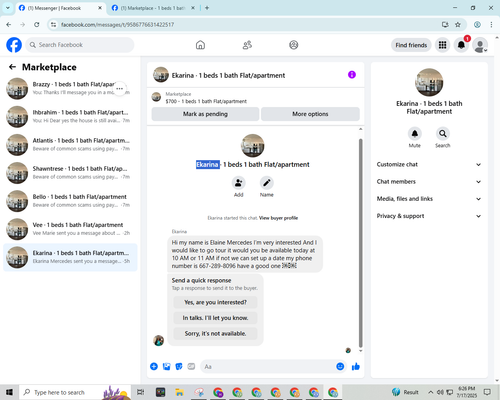Choose a sticker icon

(179, 367)
